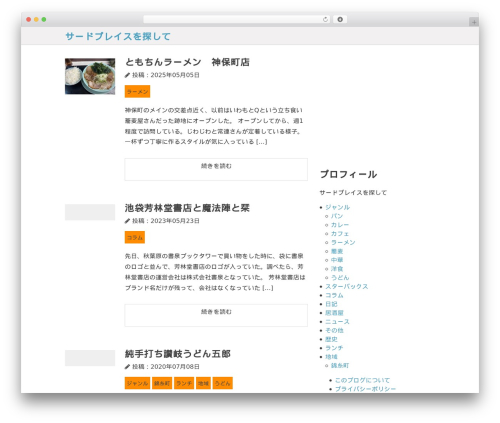Click the sidebar profile text サードプレイスを探して
This screenshot has height=423, width=500.
(x=353, y=193)
